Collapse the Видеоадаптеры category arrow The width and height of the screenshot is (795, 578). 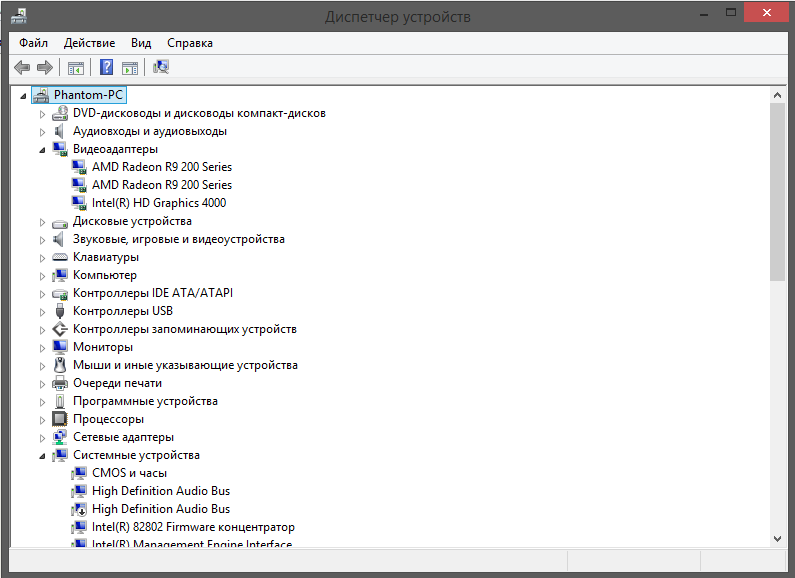click(x=42, y=150)
